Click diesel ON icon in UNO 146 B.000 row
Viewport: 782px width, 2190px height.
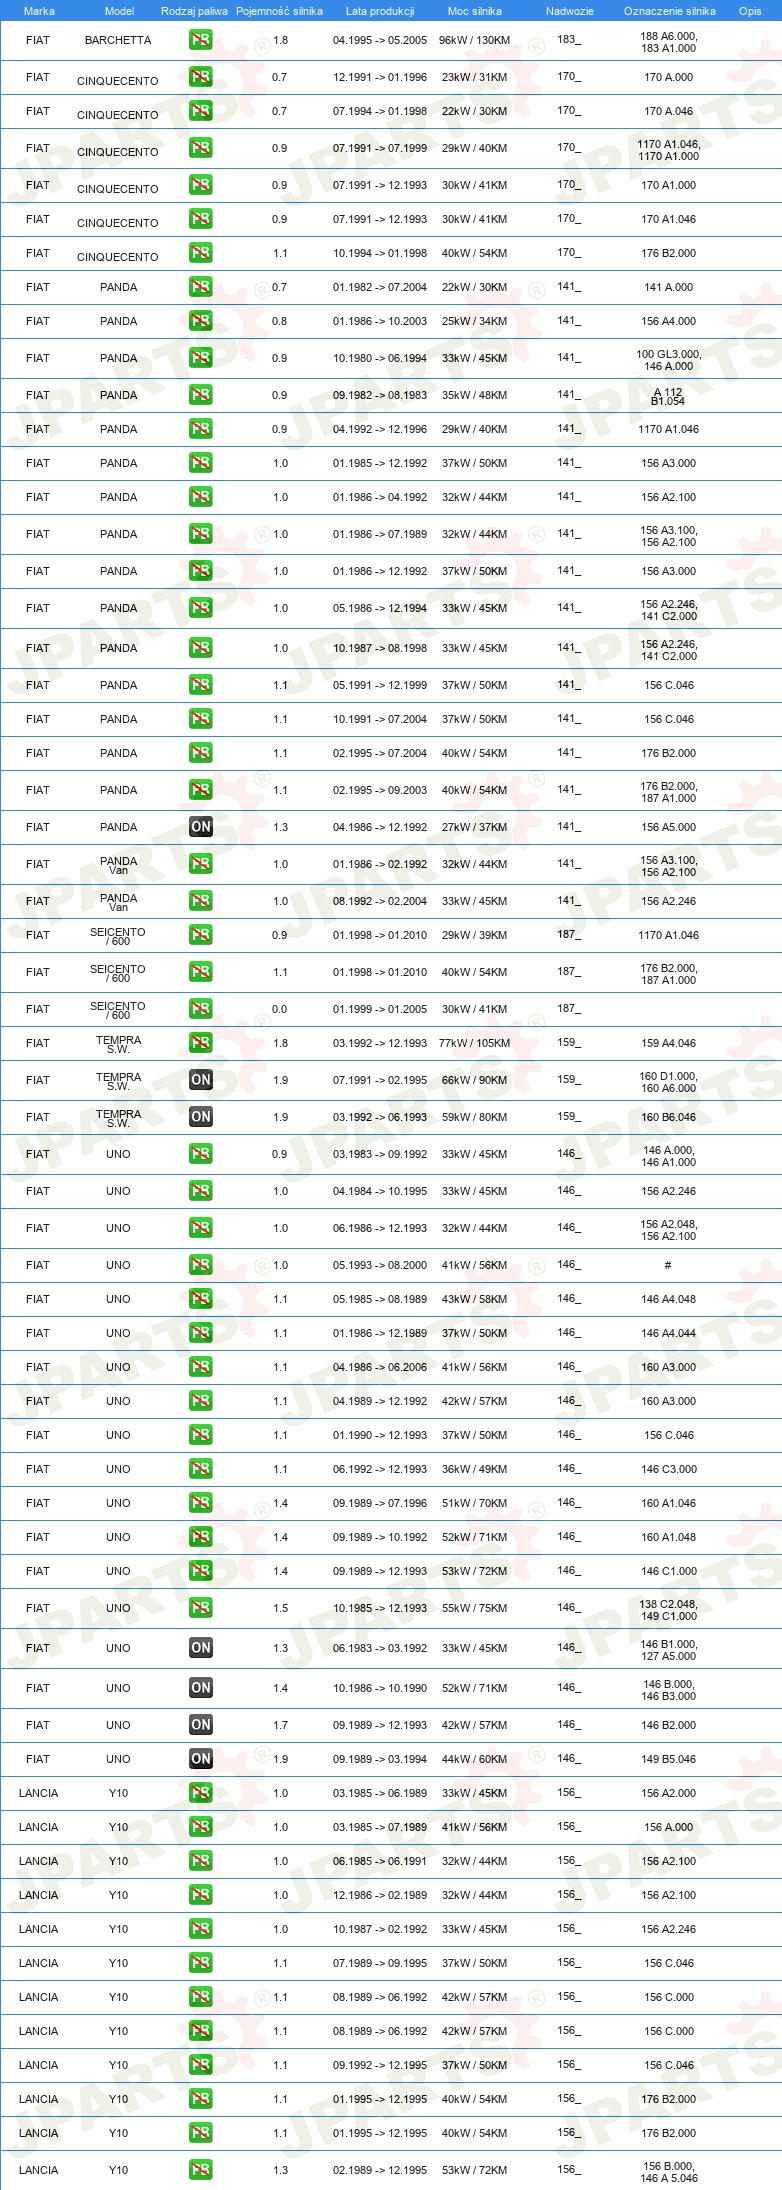click(x=200, y=1688)
